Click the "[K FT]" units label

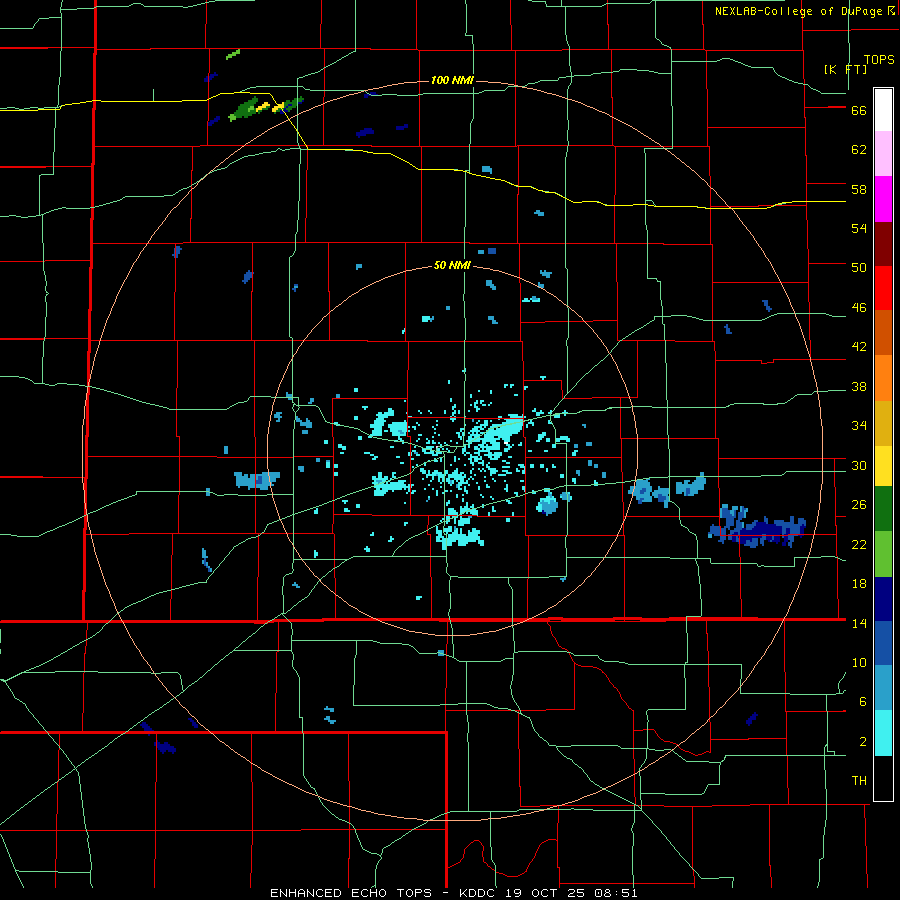tap(845, 69)
